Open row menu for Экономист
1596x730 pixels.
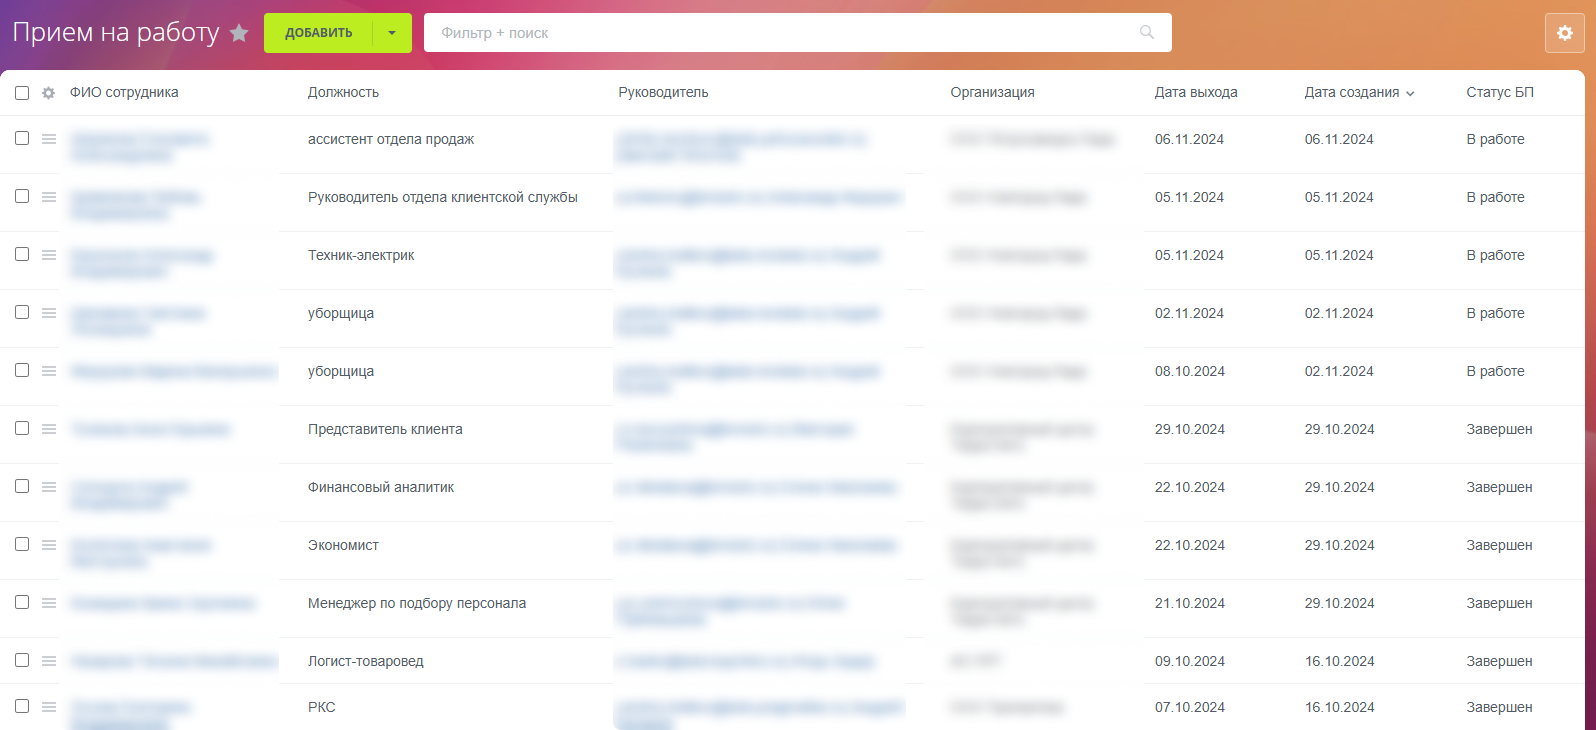tap(48, 544)
